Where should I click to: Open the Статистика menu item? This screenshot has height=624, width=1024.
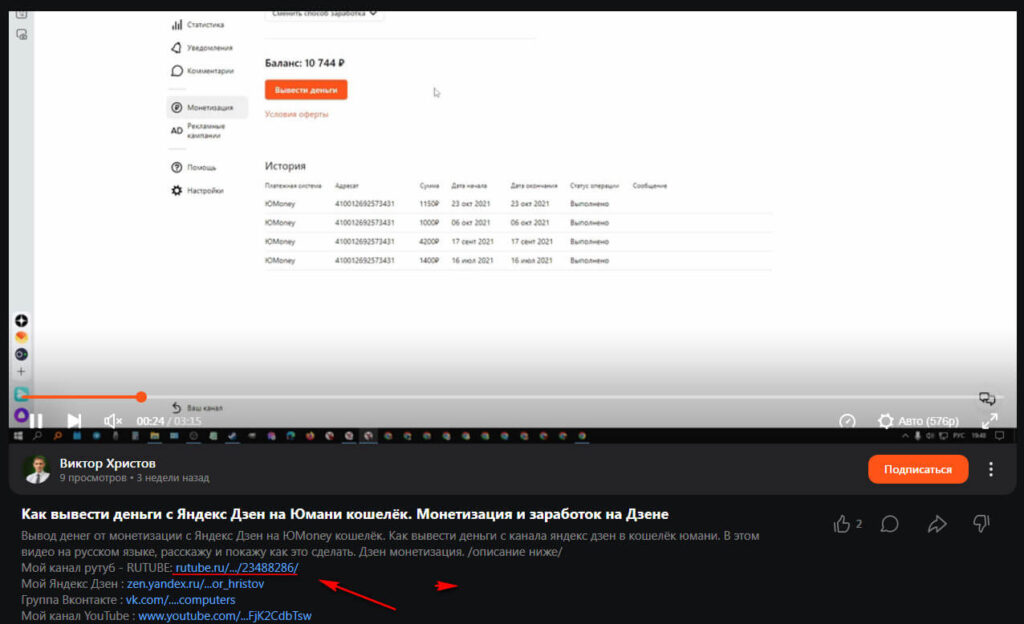coord(205,25)
